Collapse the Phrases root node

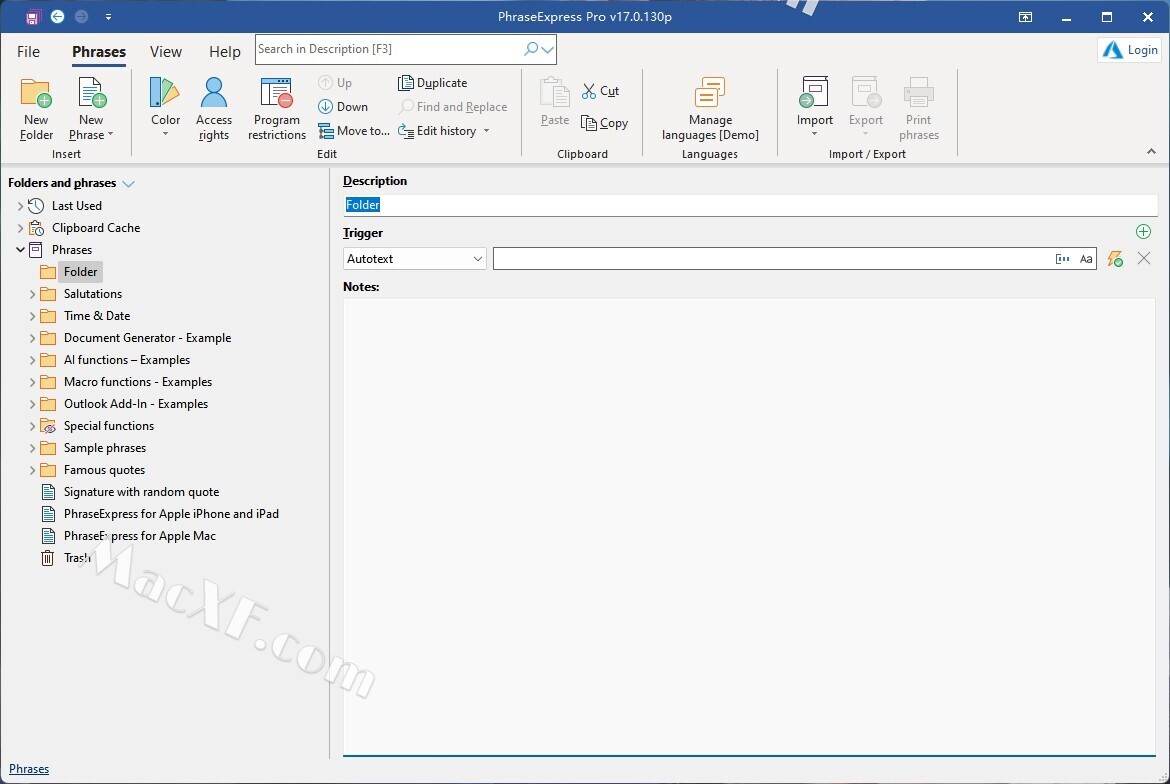click(x=20, y=250)
